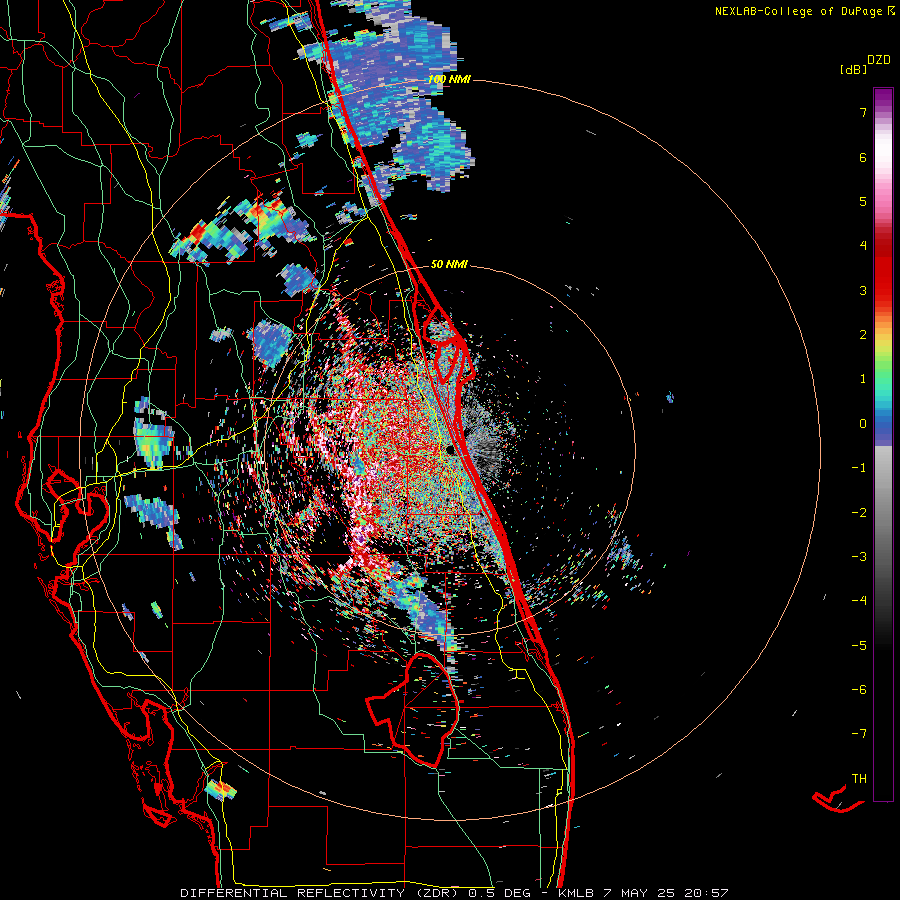Viewport: 900px width, 900px height.
Task: Click the NEXLAB-College of DuPage label
Action: [x=805, y=11]
